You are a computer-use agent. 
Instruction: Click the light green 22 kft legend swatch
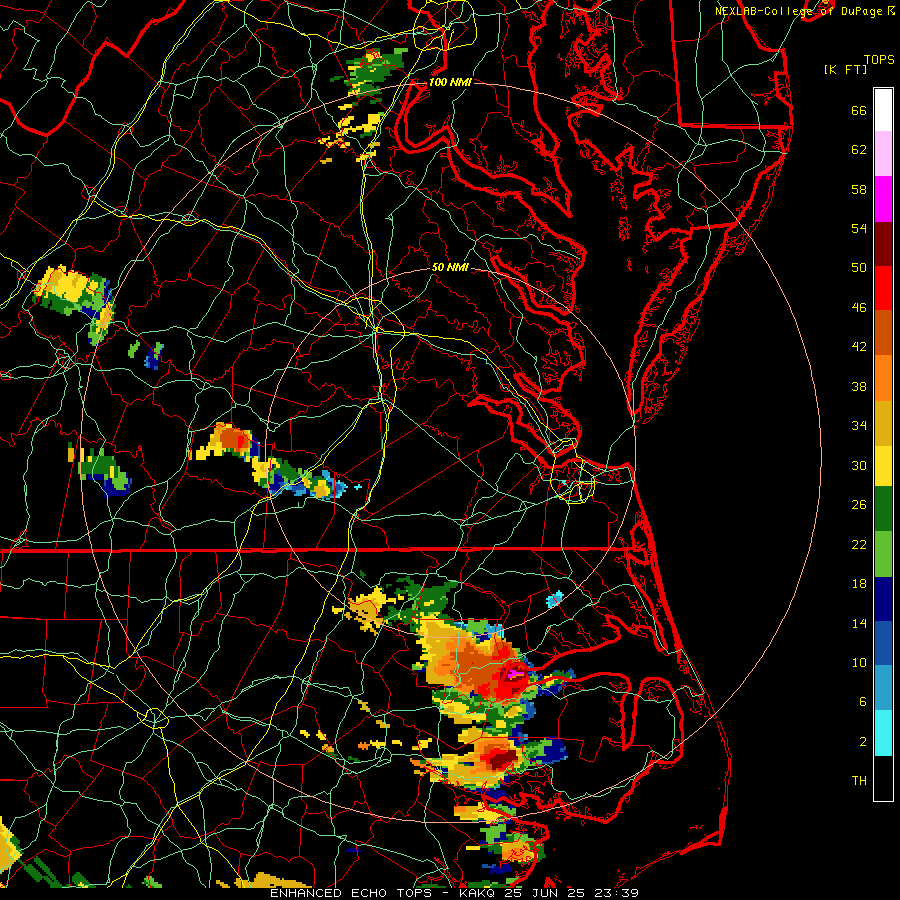[883, 554]
